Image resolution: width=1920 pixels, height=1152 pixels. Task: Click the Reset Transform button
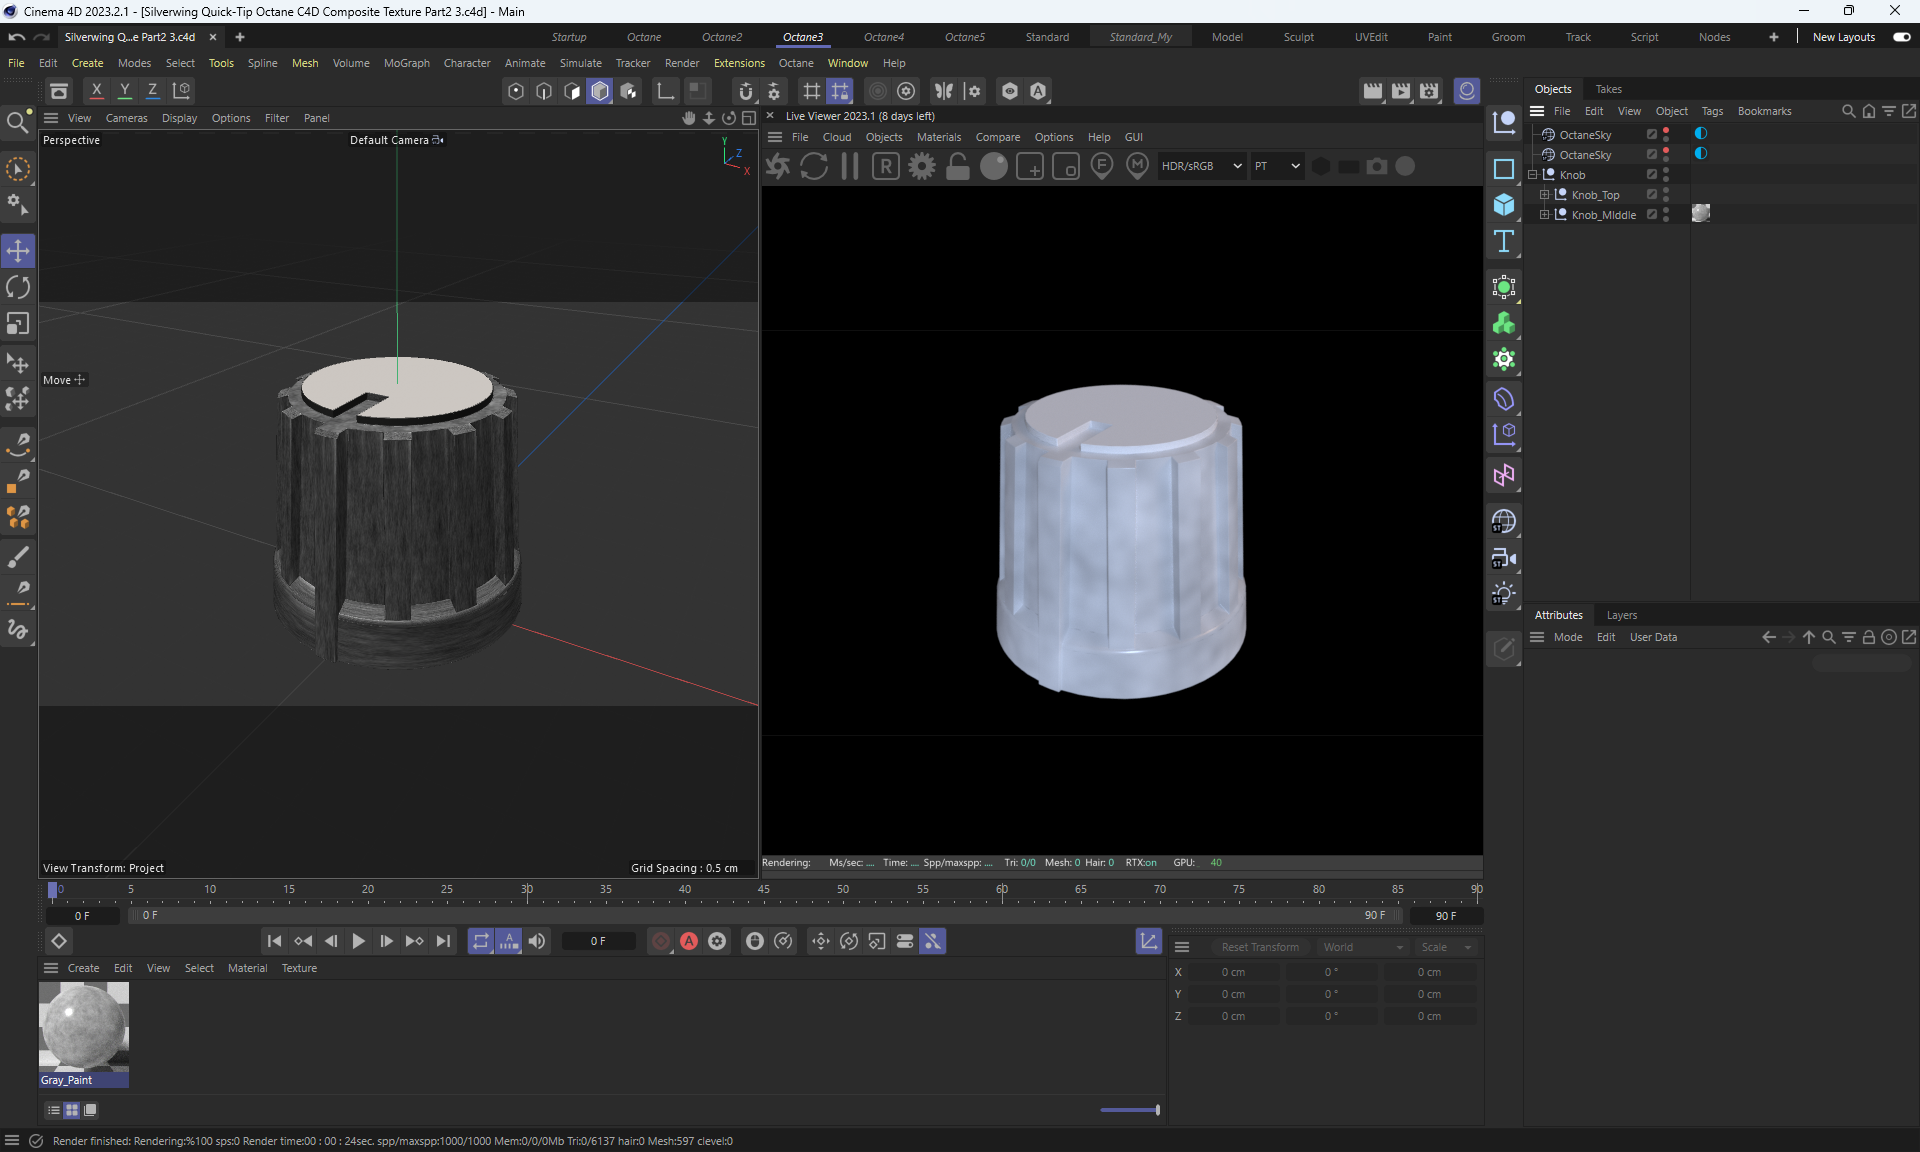(1260, 947)
